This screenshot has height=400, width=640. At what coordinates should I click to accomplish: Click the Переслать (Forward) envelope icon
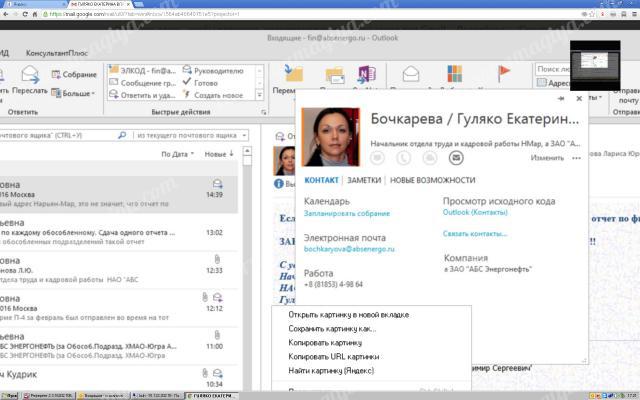pyautogui.click(x=30, y=74)
